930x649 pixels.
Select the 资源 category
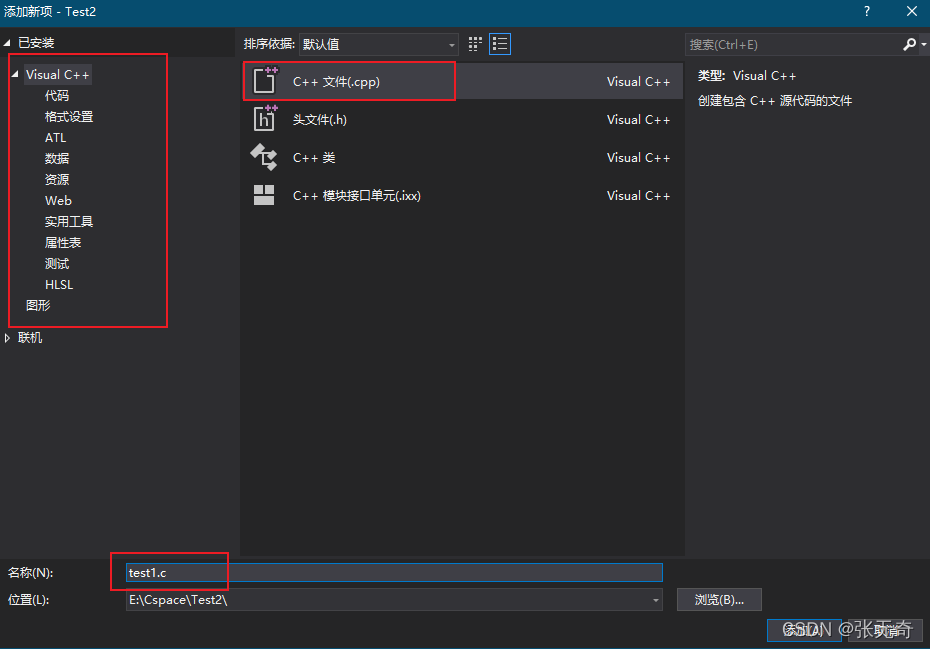(57, 179)
